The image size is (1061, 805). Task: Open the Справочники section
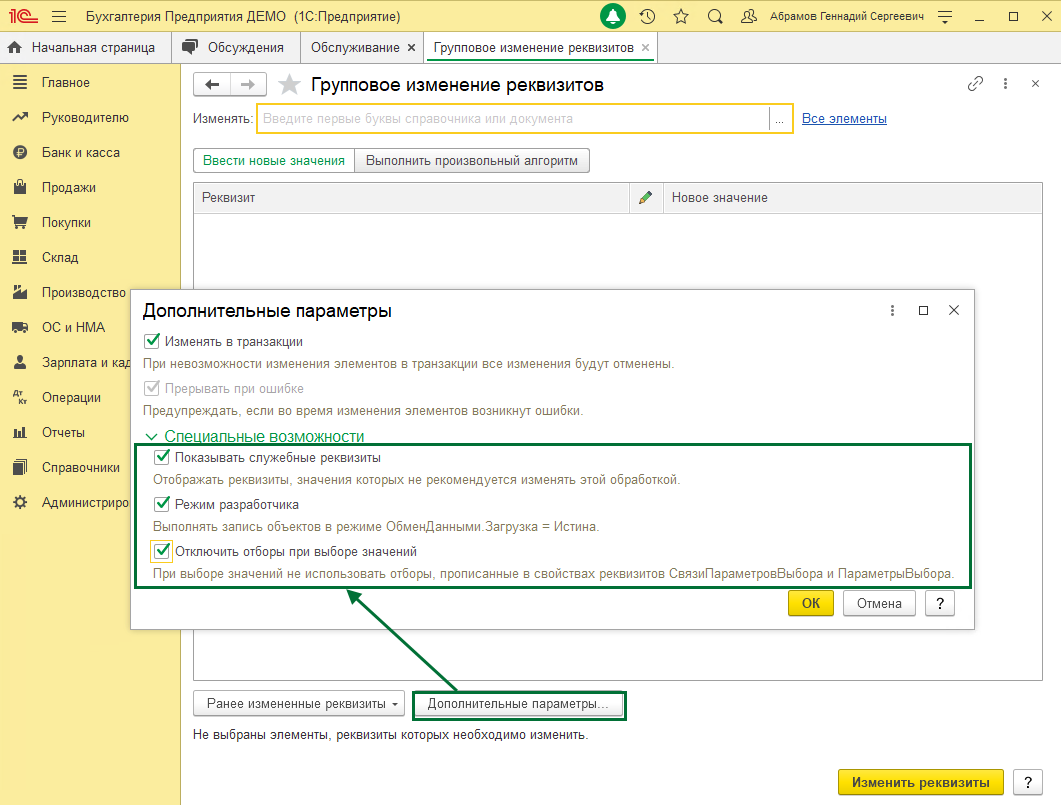pos(80,467)
